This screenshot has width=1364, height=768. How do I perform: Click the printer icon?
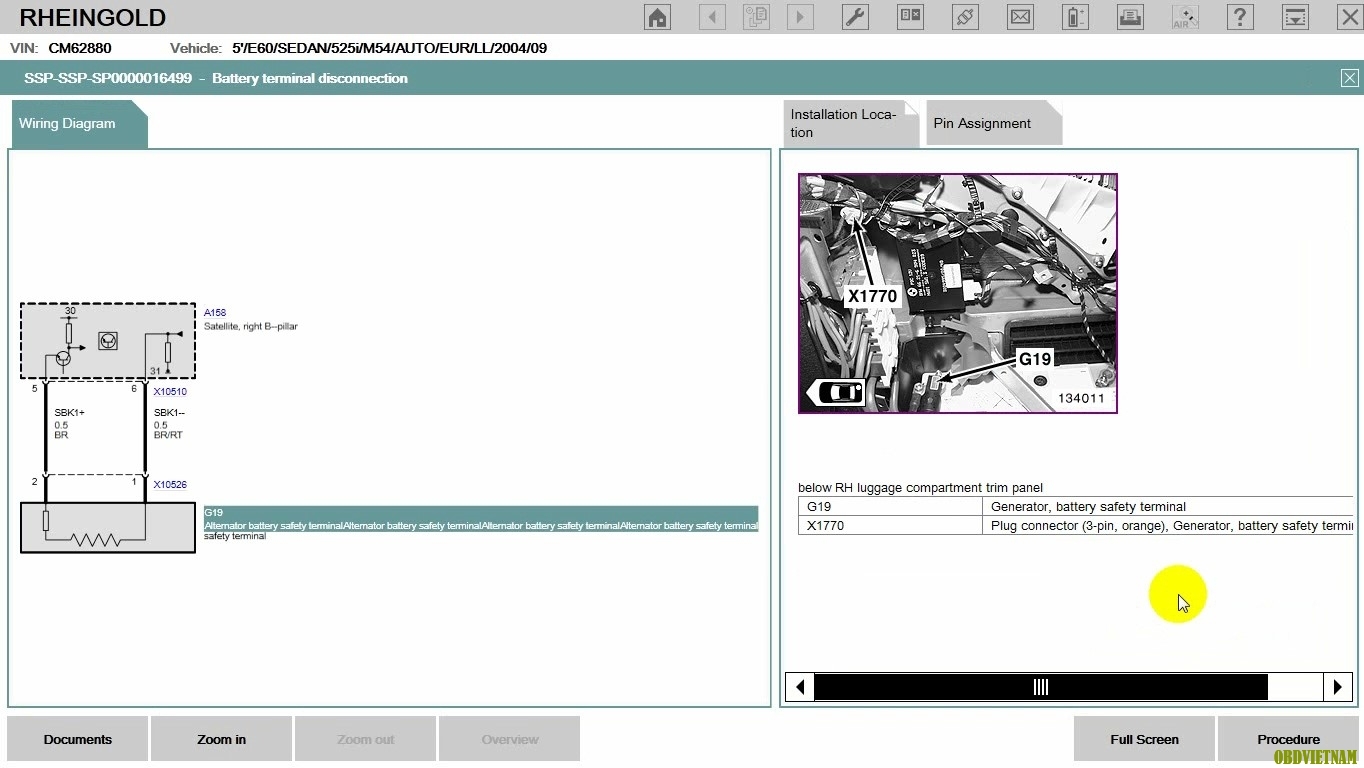point(1130,17)
